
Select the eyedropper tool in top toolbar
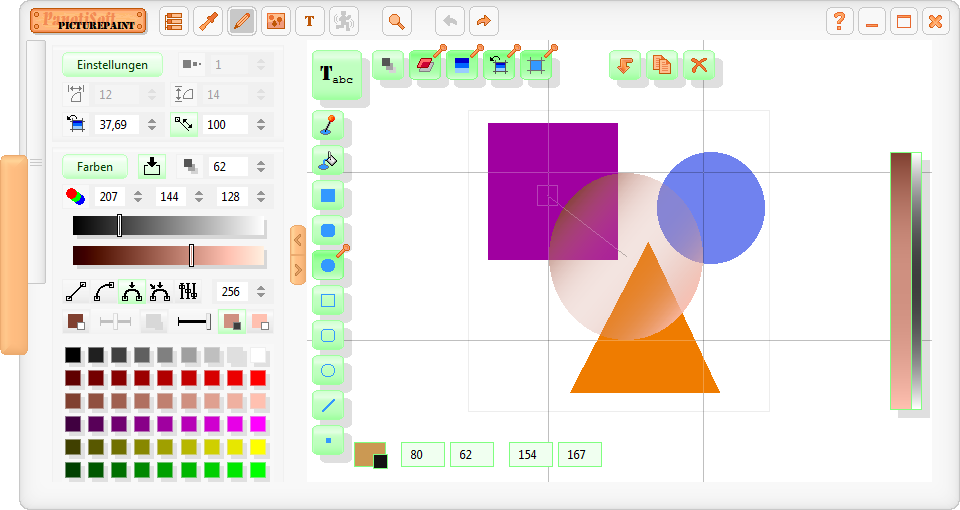click(208, 21)
